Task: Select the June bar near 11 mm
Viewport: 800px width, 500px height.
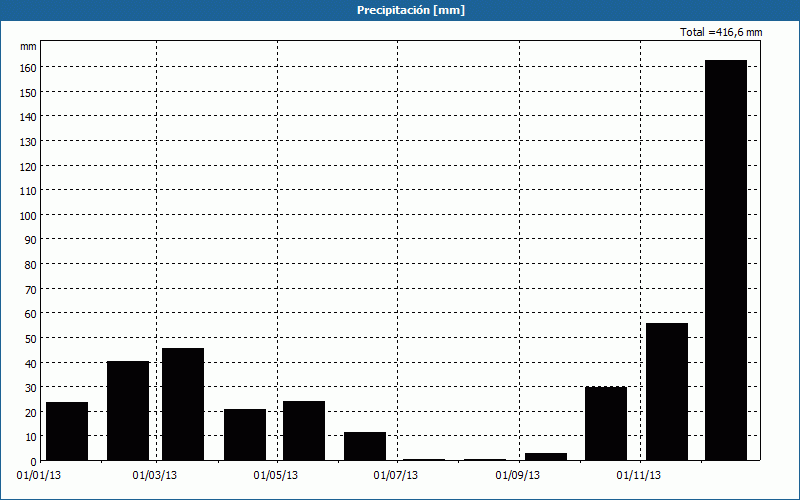Action: point(365,446)
